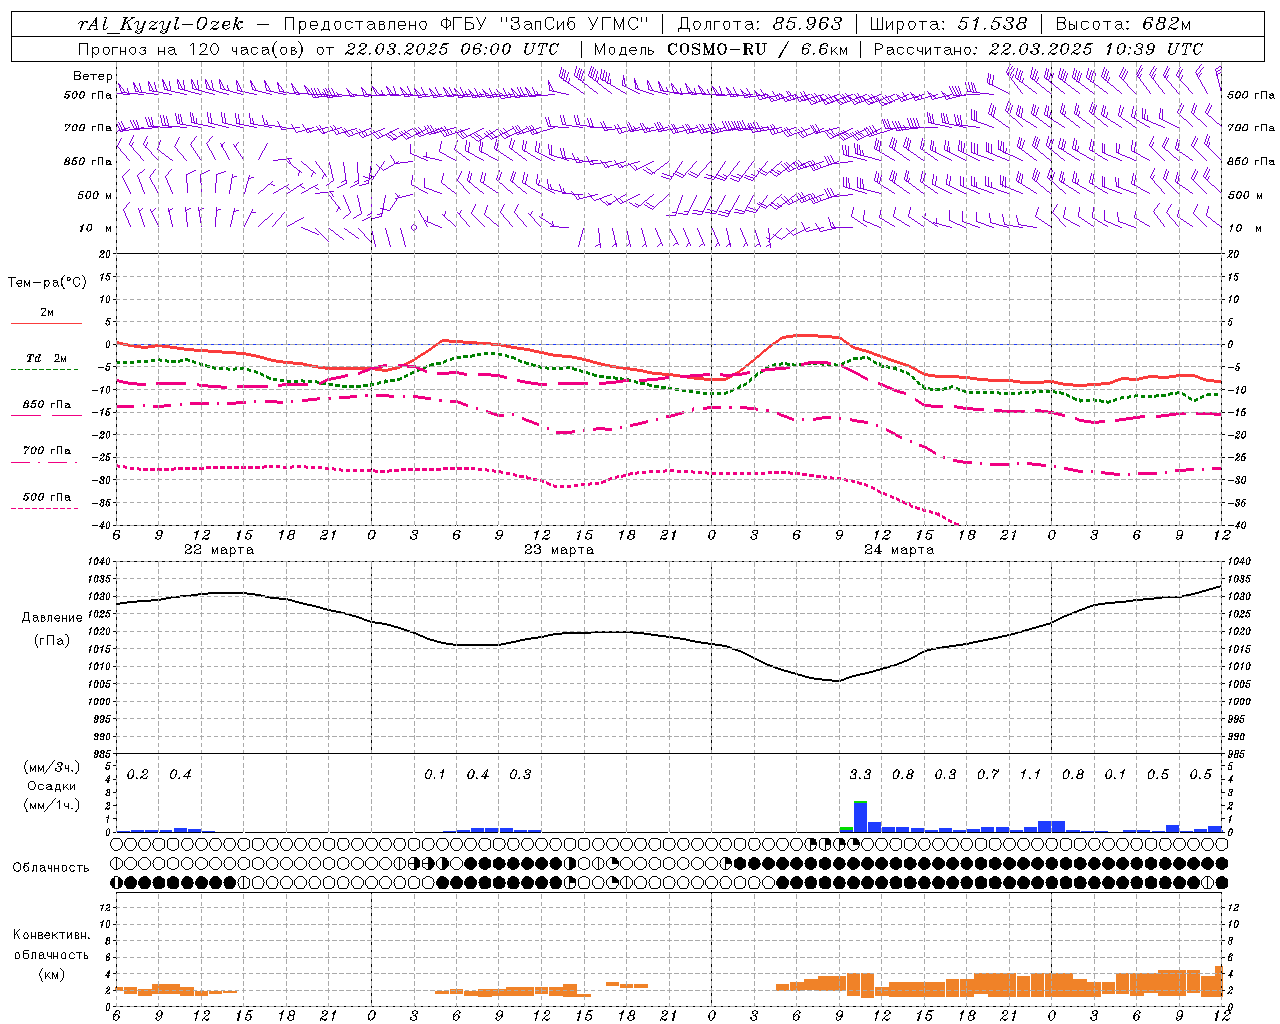Click the Осадки panel label

point(52,786)
